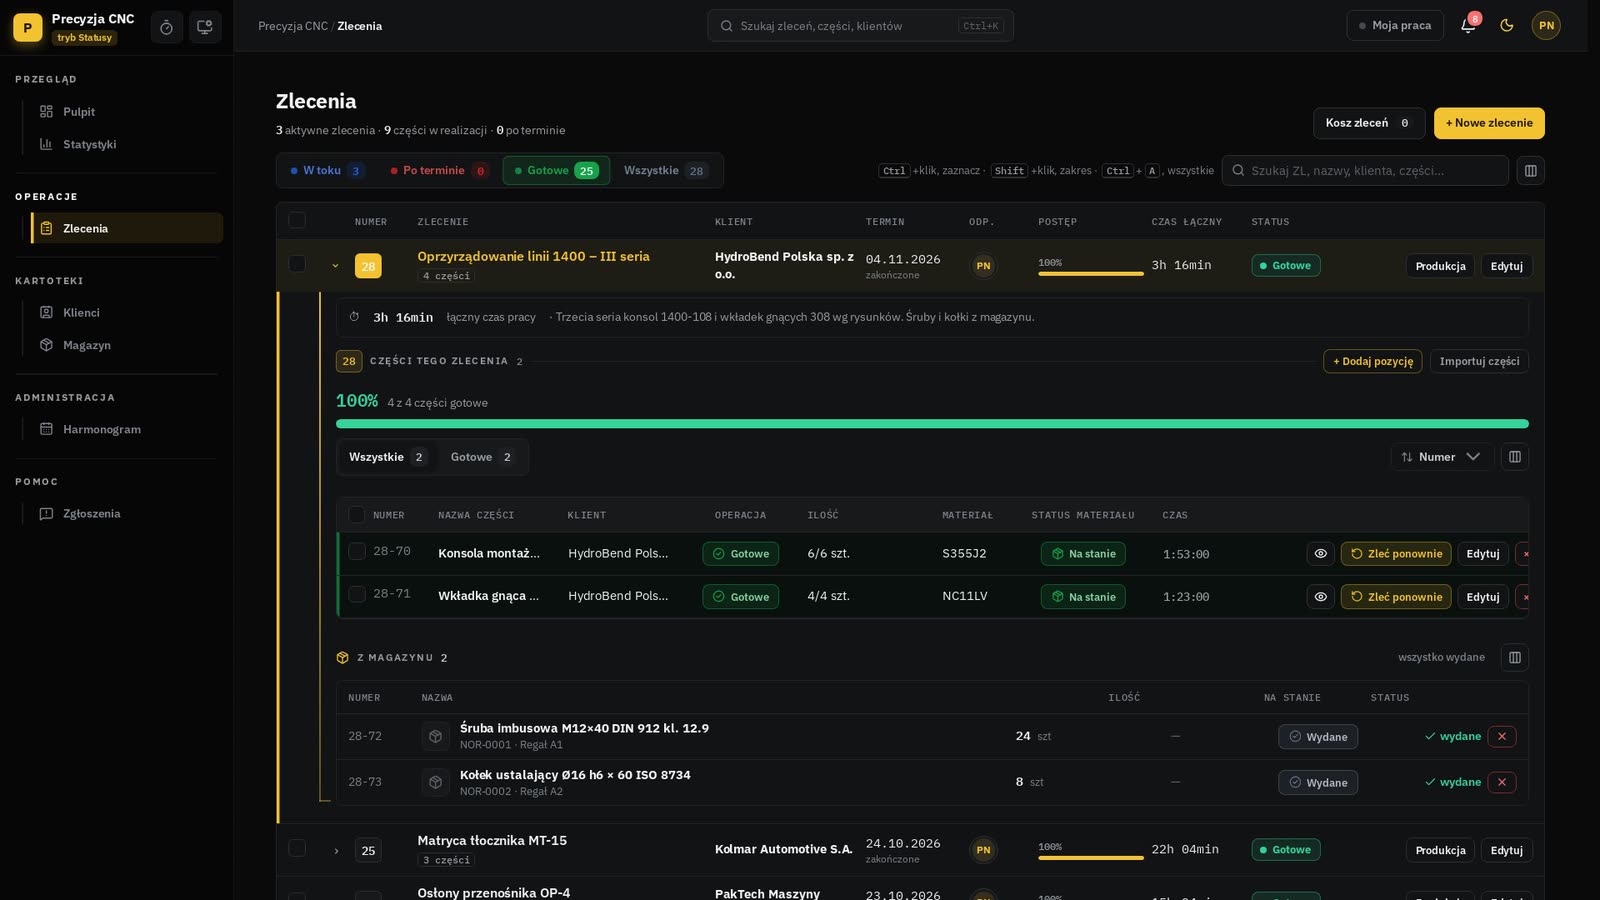Create a new order with Nowe zlecenie
This screenshot has width=1600, height=900.
[1489, 123]
